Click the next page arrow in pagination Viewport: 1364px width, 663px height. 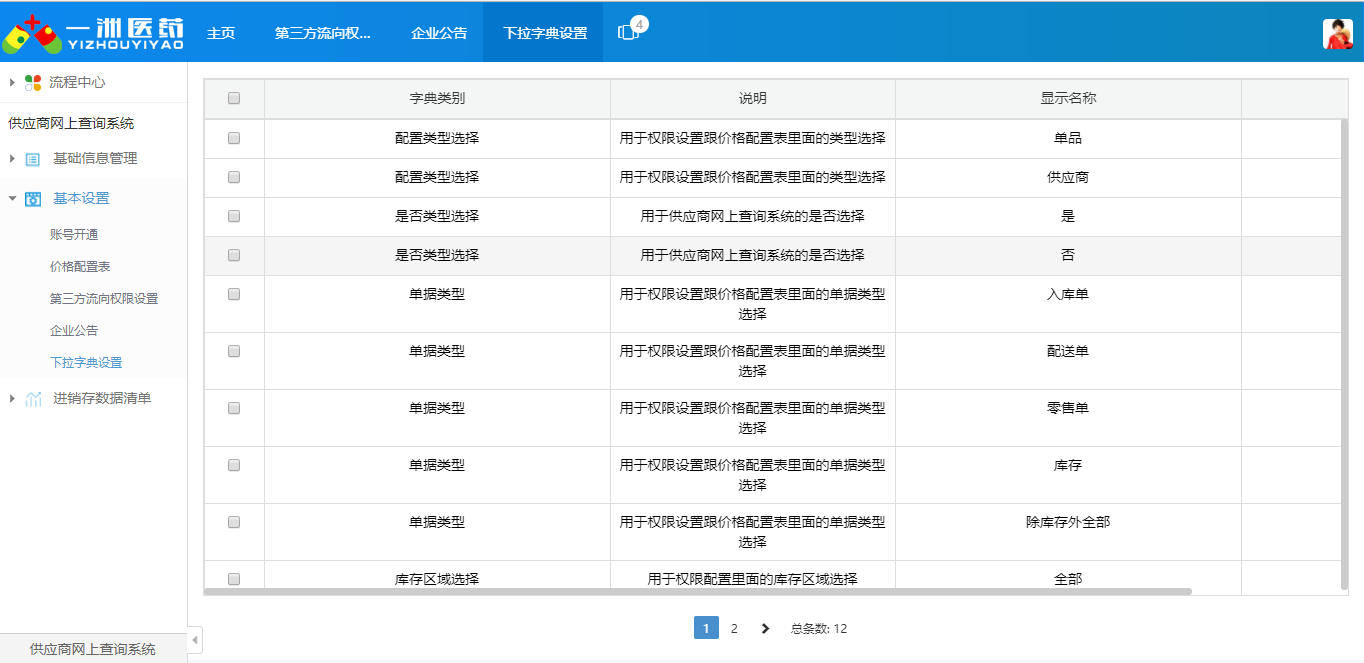click(x=765, y=628)
